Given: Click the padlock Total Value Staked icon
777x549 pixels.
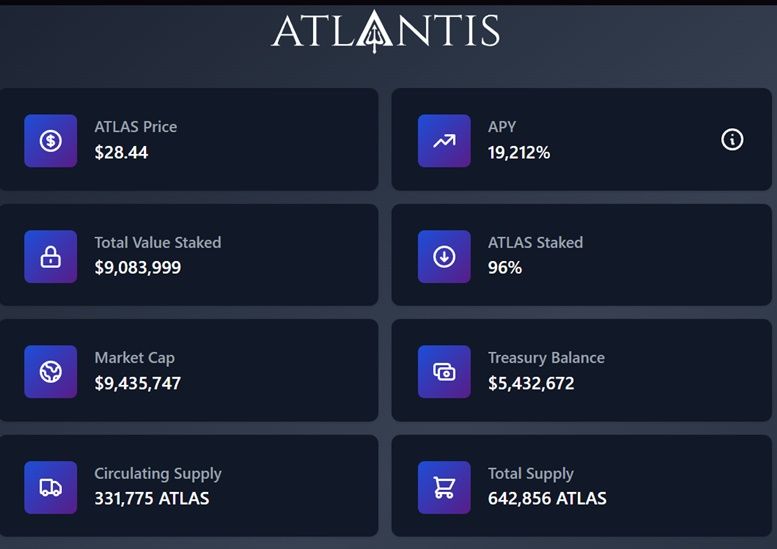Looking at the screenshot, I should [x=51, y=257].
